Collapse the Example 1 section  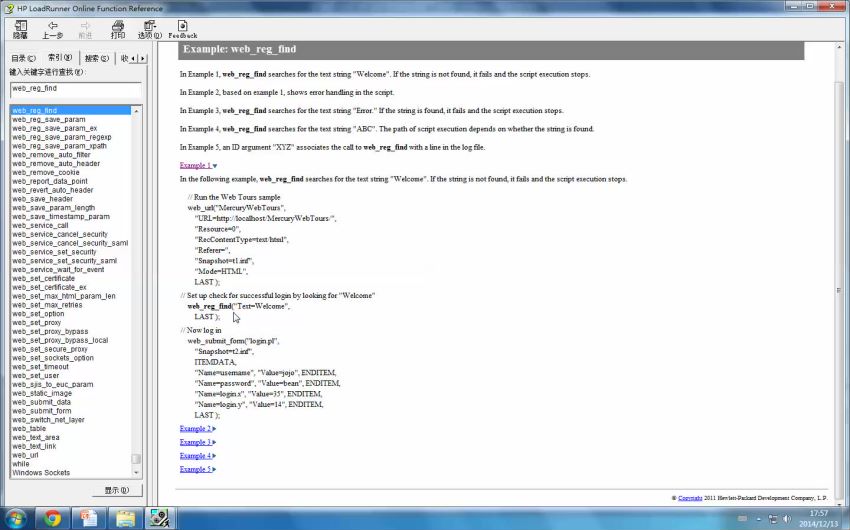pyautogui.click(x=198, y=166)
